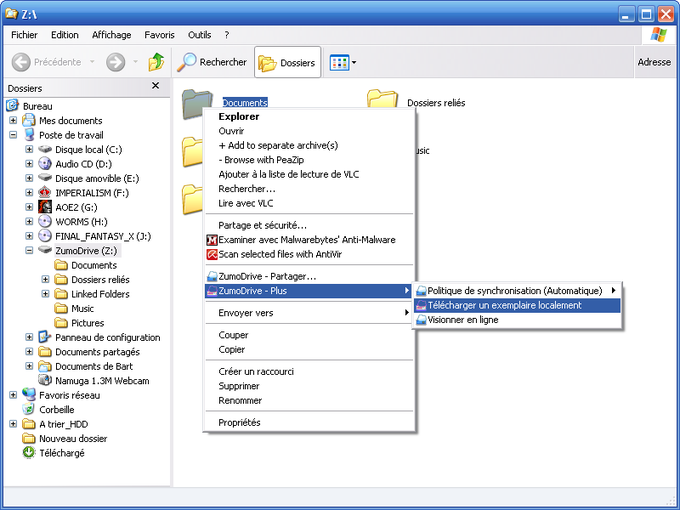Click the Edition menu
680x510 pixels.
coord(65,35)
